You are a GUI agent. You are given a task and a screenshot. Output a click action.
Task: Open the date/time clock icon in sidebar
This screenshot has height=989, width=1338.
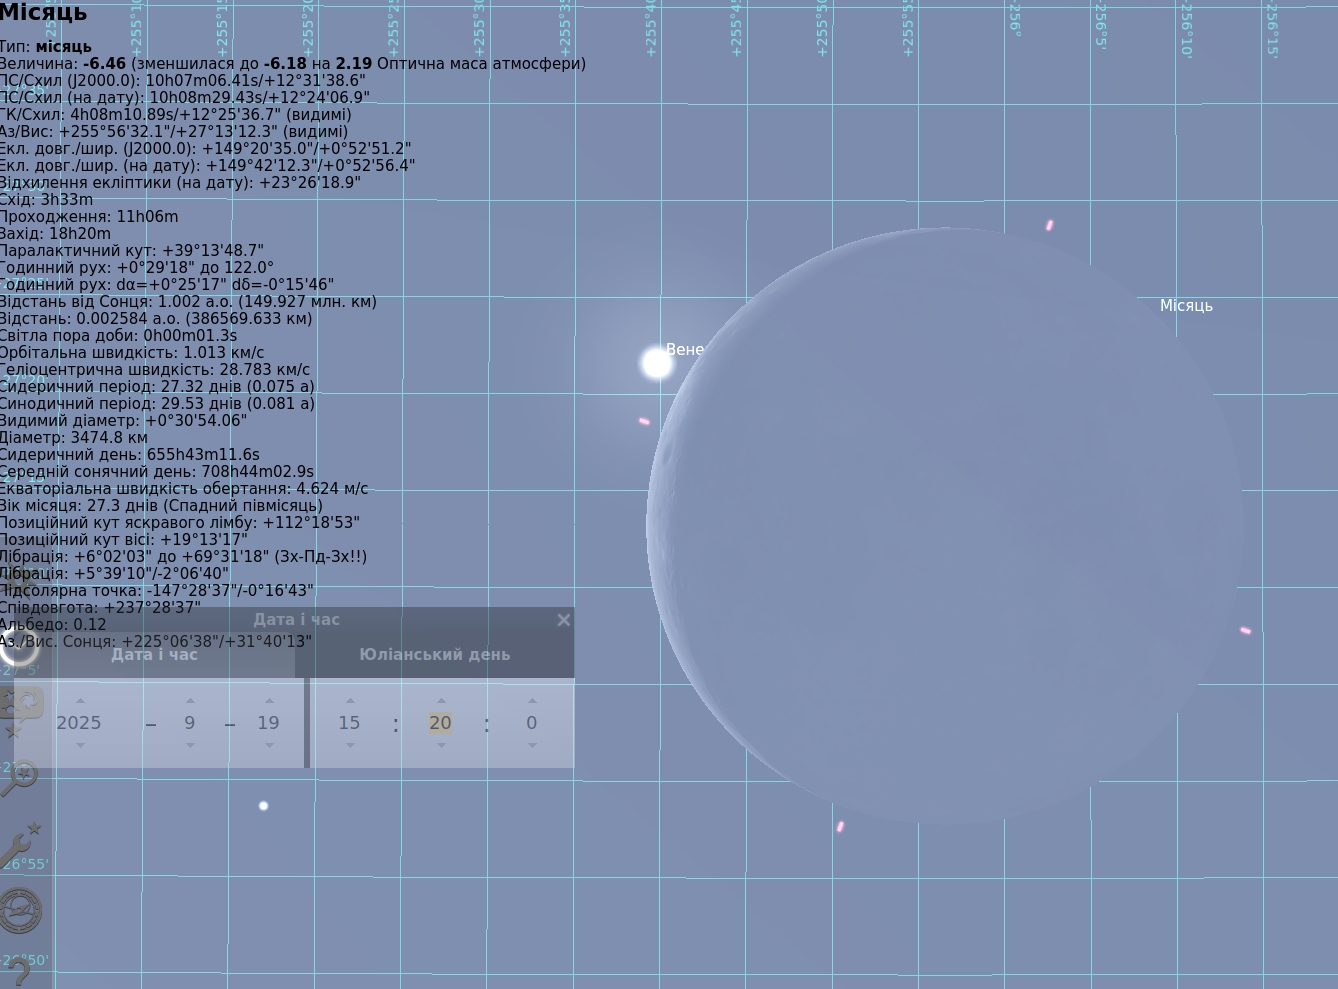point(18,647)
